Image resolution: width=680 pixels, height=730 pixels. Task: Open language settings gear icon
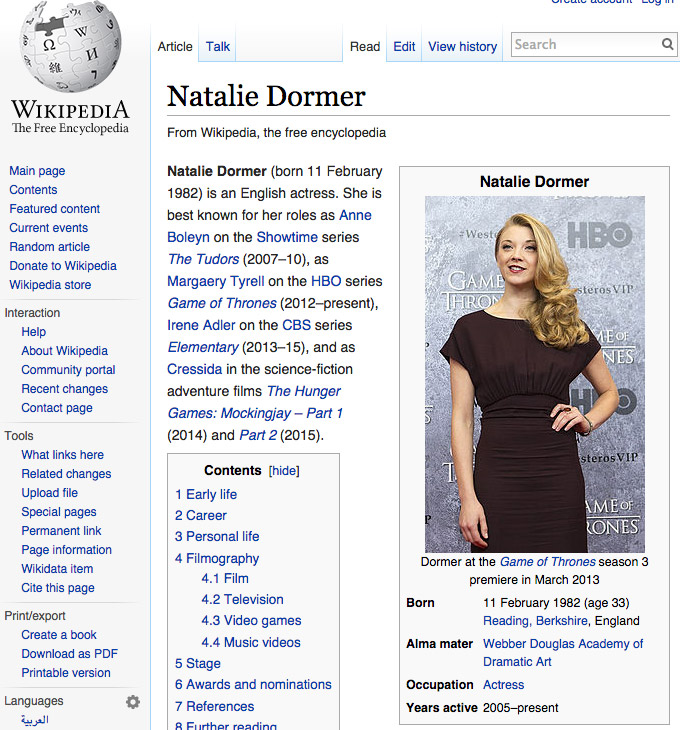[132, 702]
